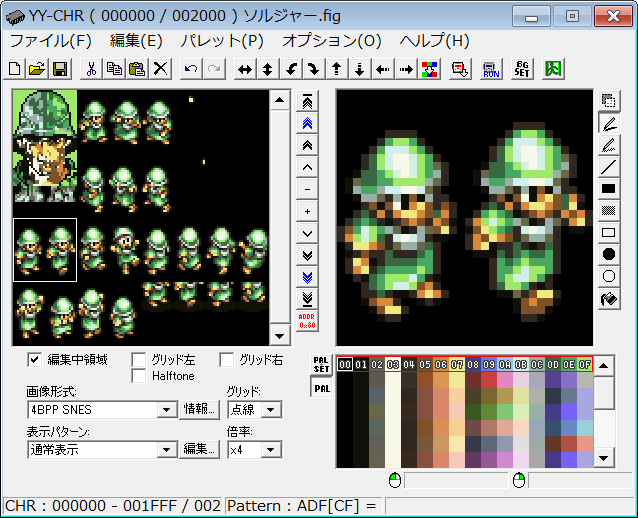Enable the グリッド左 checkbox
Screen dimensions: 638x518
(139, 360)
